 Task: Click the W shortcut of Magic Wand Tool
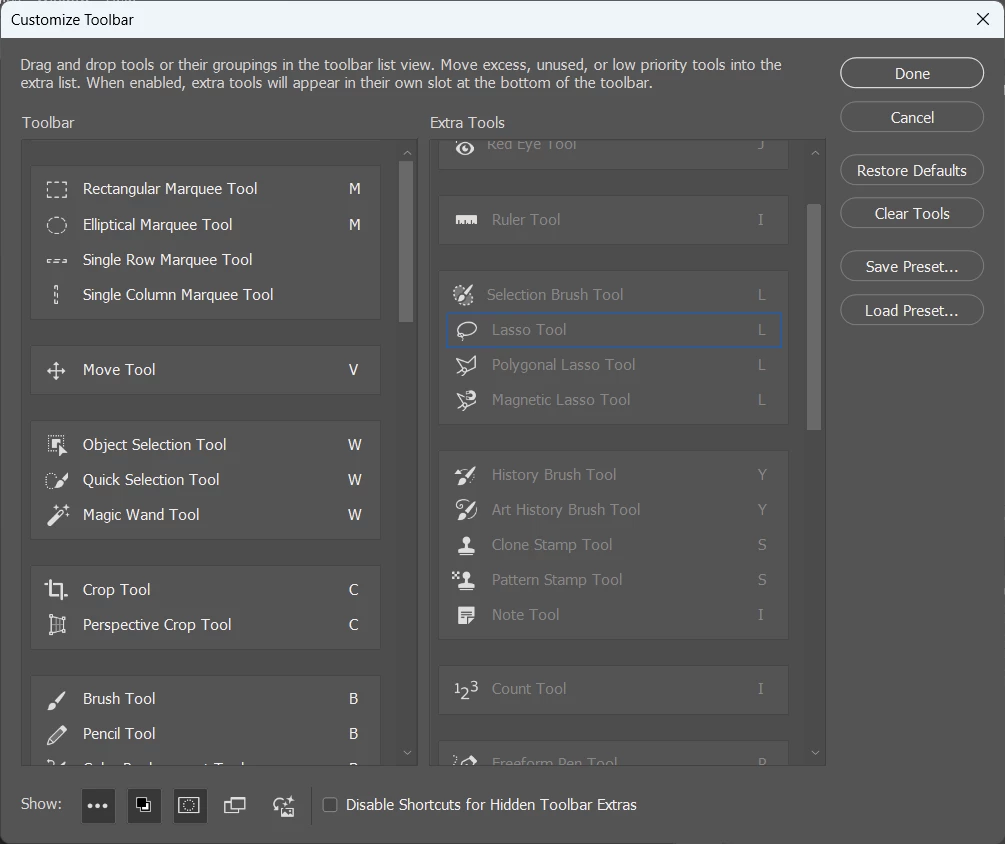(x=354, y=515)
